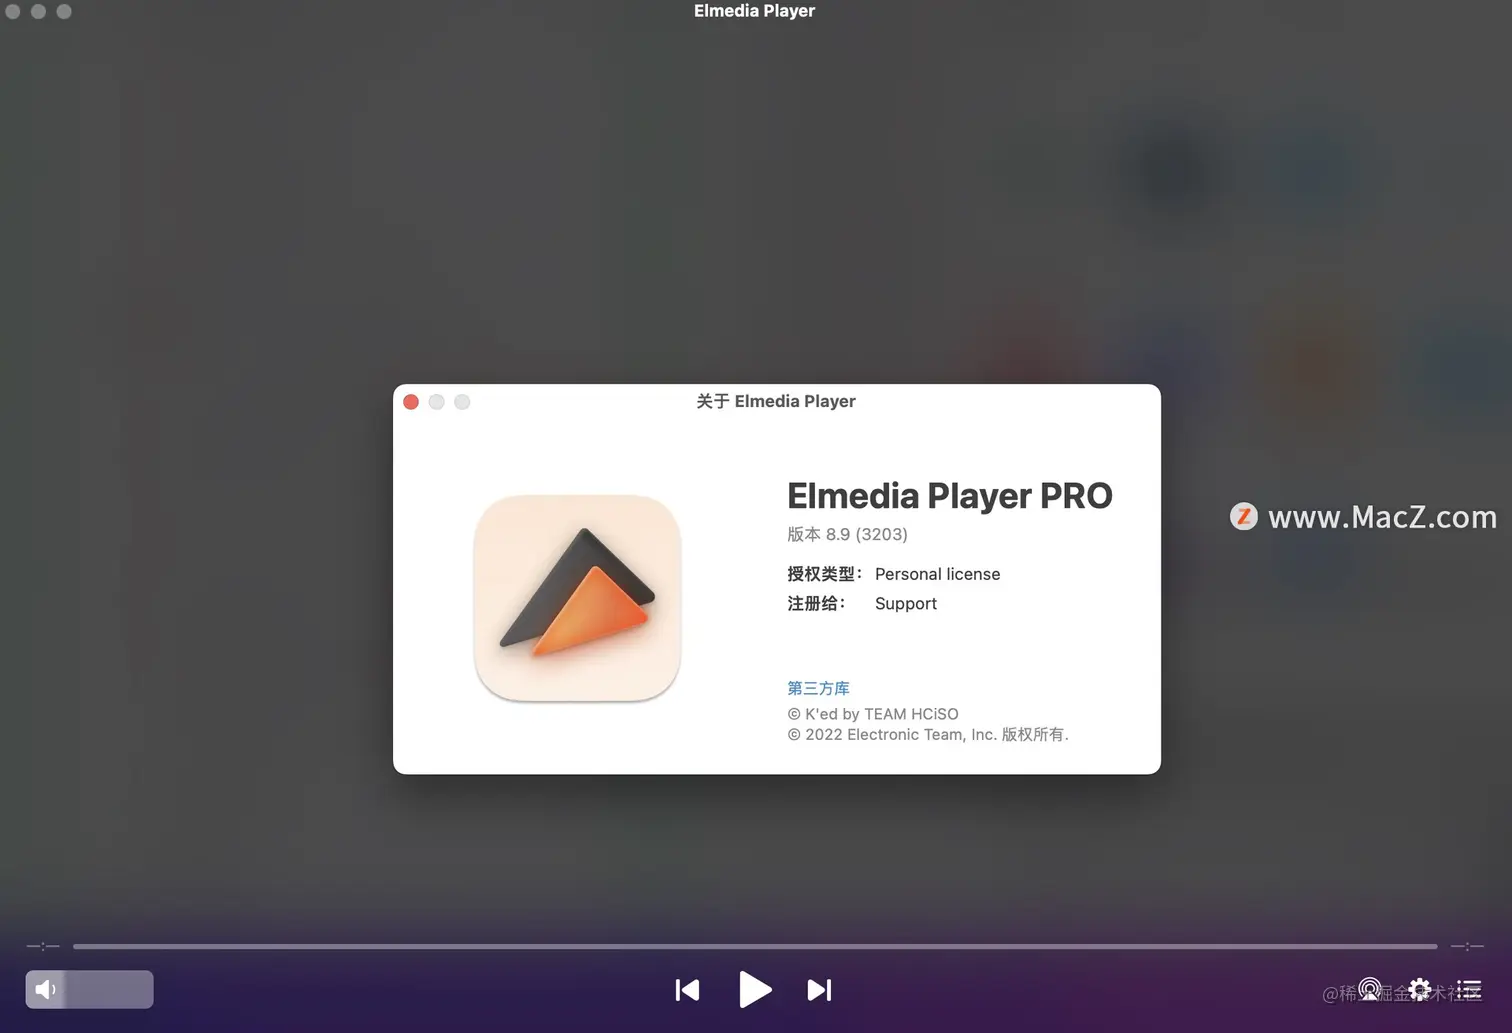Seek on the playback progress bar
This screenshot has width=1512, height=1033.
tap(755, 946)
